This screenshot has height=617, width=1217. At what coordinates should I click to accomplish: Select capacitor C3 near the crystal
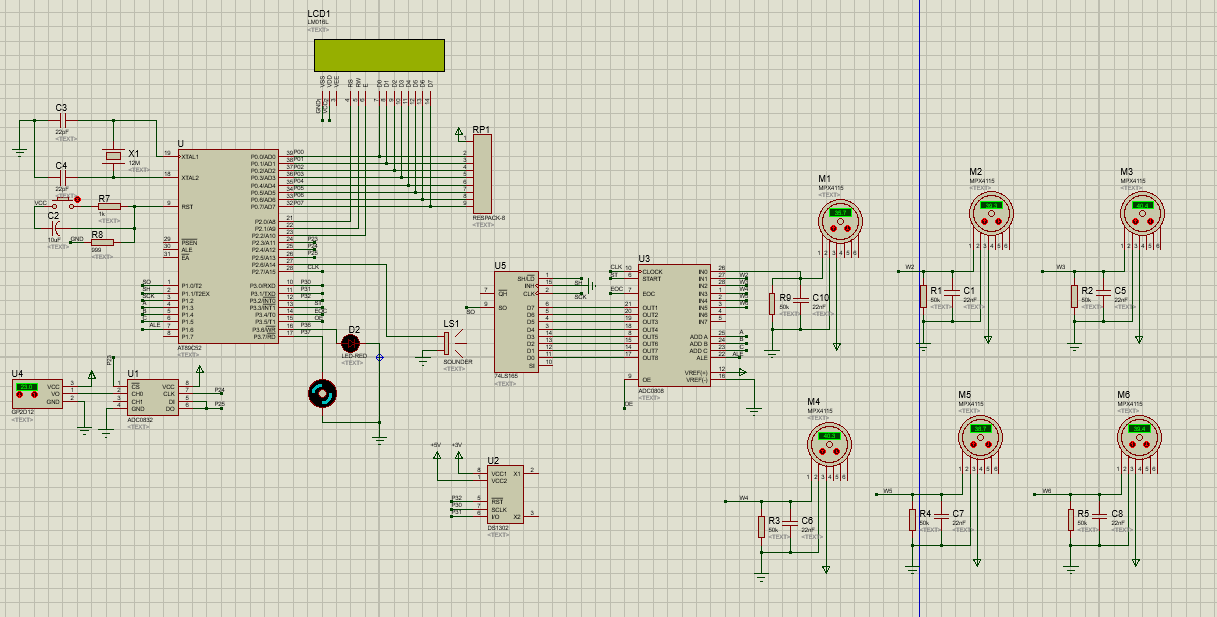tap(62, 120)
